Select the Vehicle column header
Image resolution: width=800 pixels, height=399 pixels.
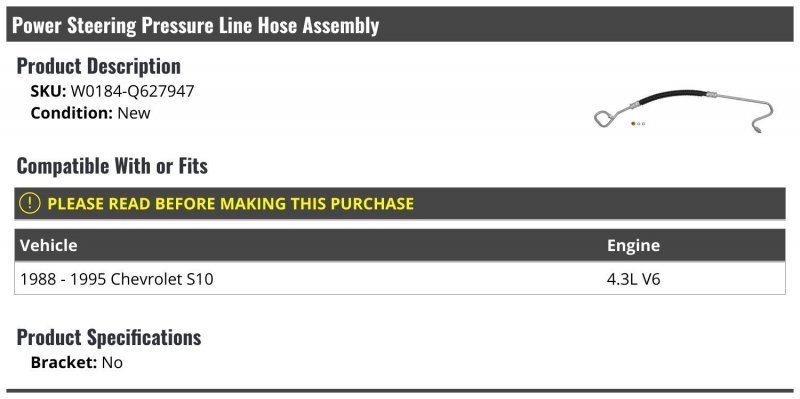click(48, 245)
